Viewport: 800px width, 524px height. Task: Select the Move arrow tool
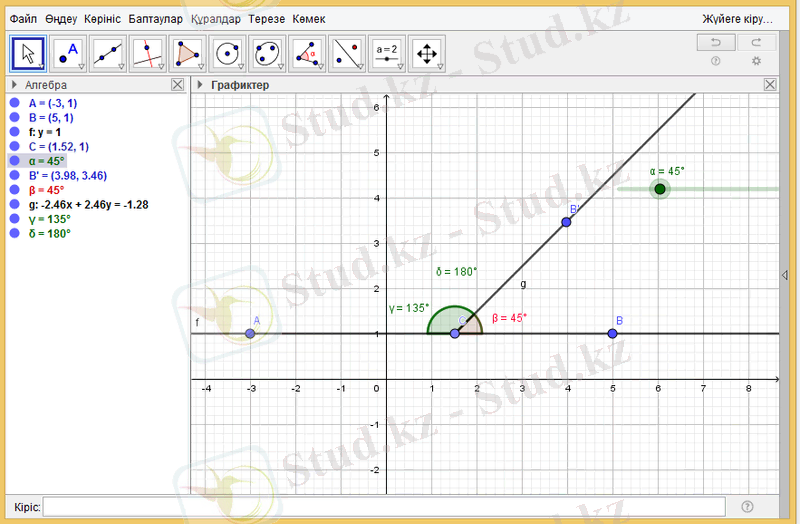pyautogui.click(x=28, y=54)
